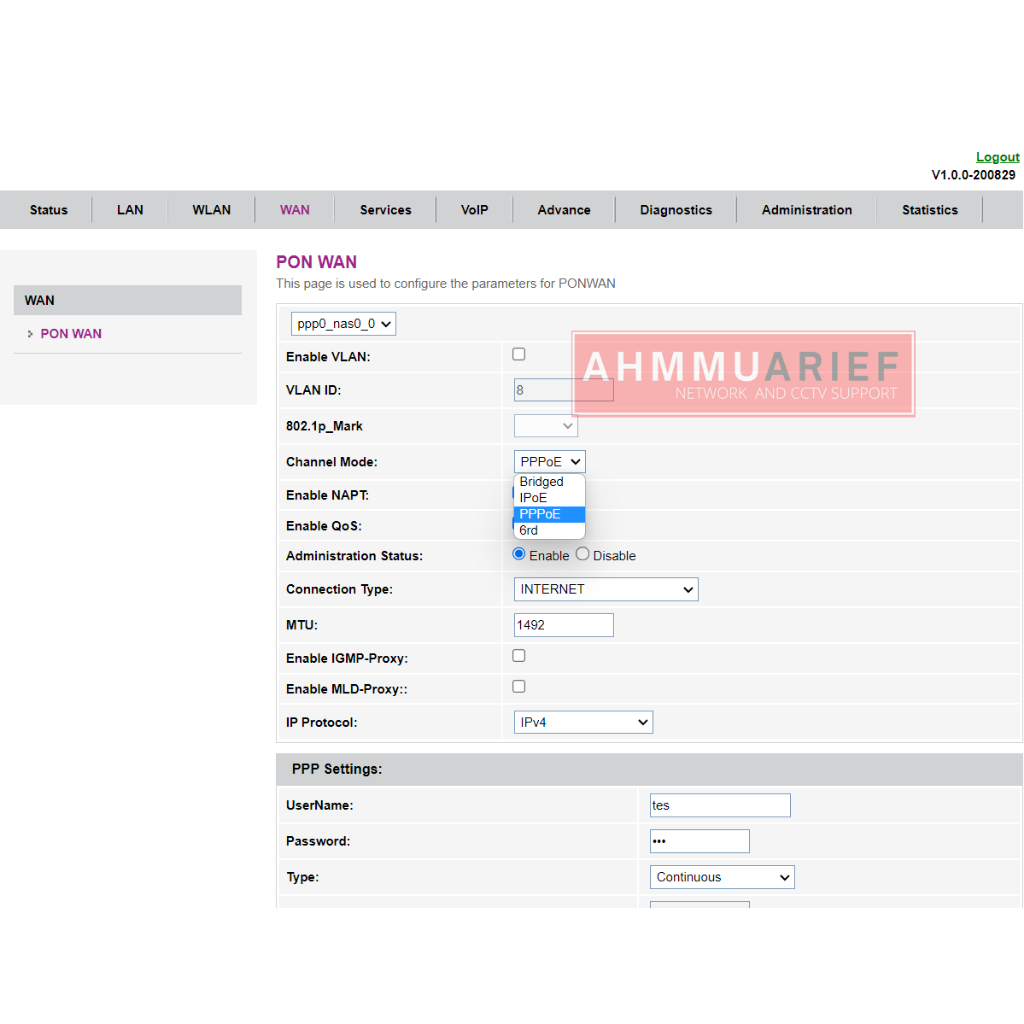Open the Connection Type dropdown
Screen dimensions: 1024x1024
[606, 589]
